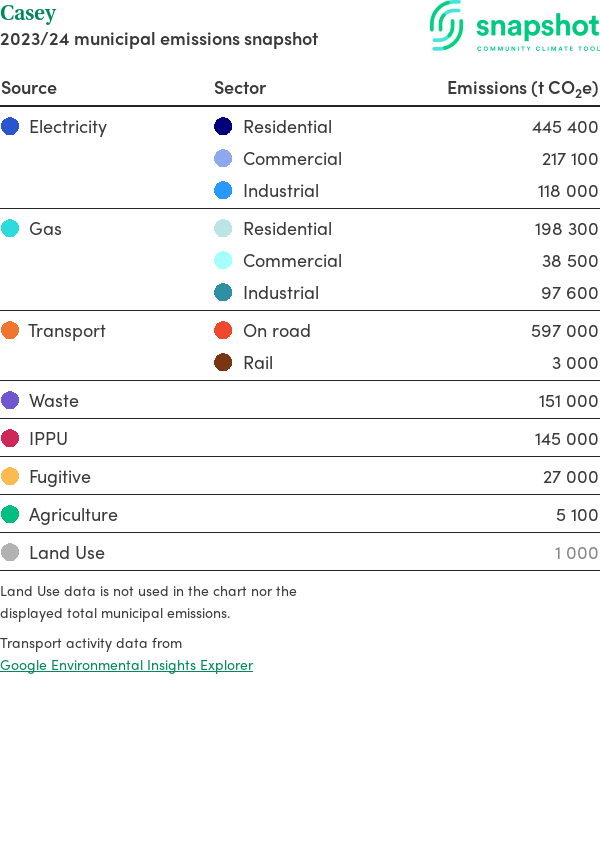The height and width of the screenshot is (850, 600).
Task: Click the purple Waste source dot
Action: (10, 401)
